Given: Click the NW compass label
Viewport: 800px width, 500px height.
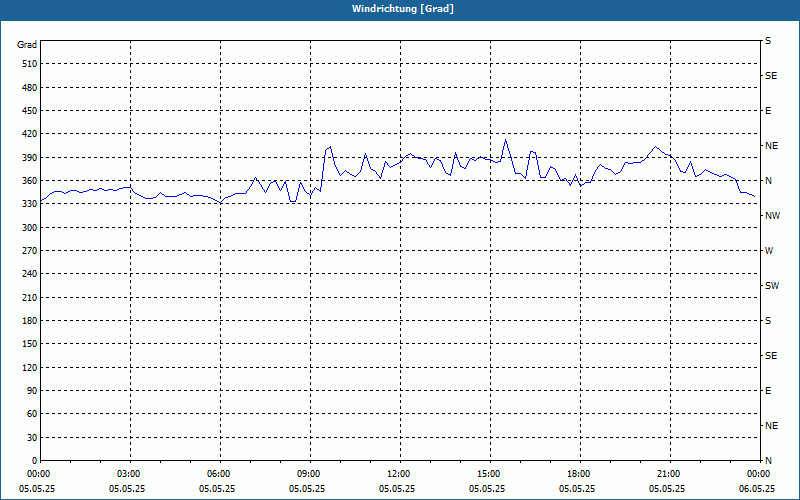Looking at the screenshot, I should point(772,216).
